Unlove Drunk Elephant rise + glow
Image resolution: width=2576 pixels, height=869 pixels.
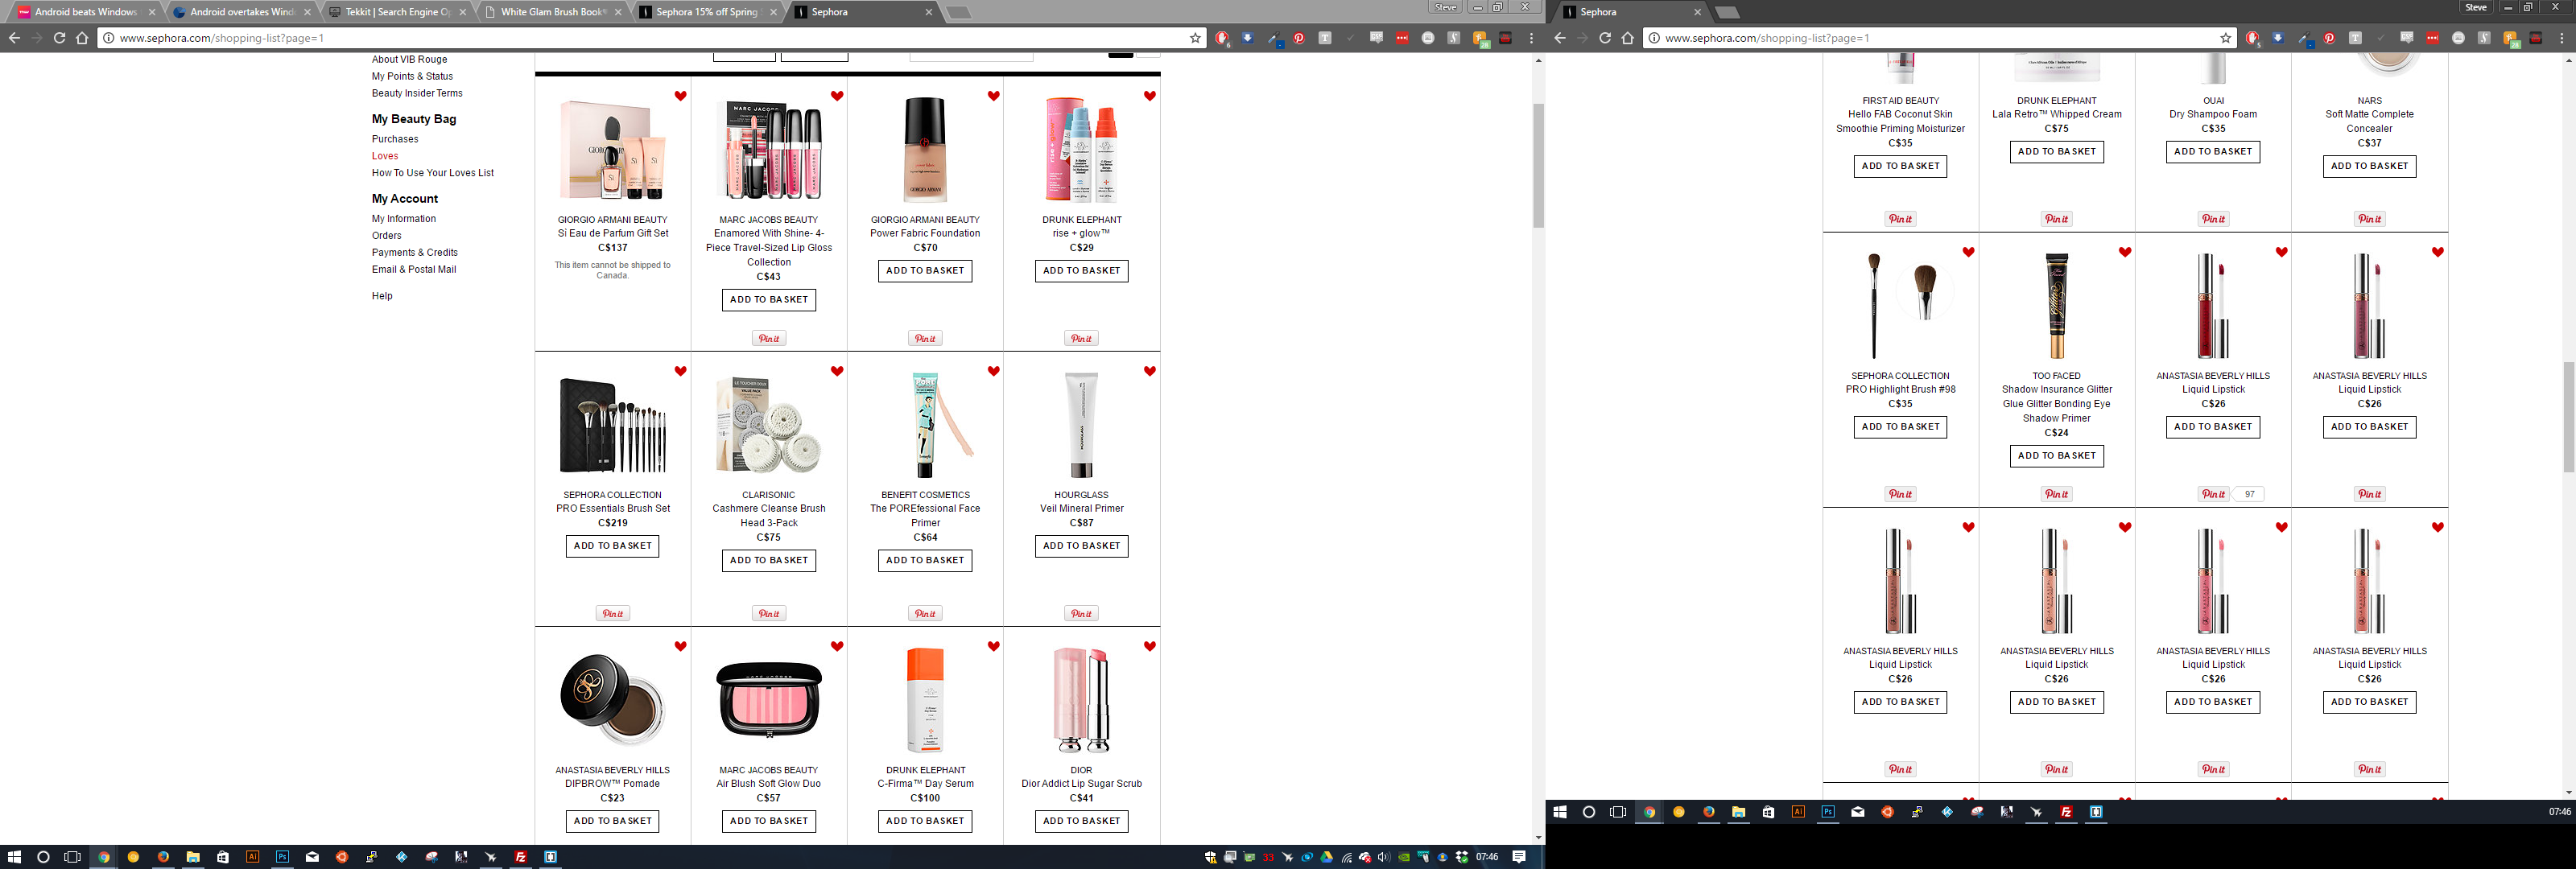1150,96
